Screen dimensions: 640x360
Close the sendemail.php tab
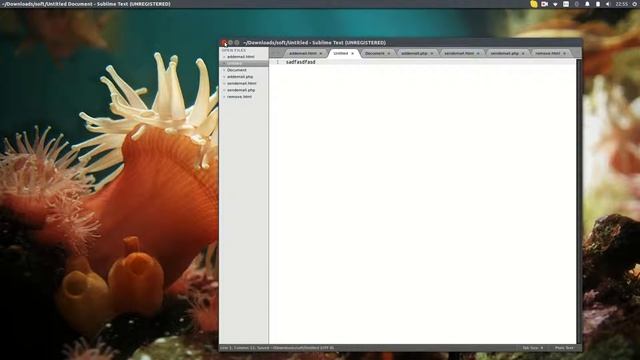pos(523,53)
